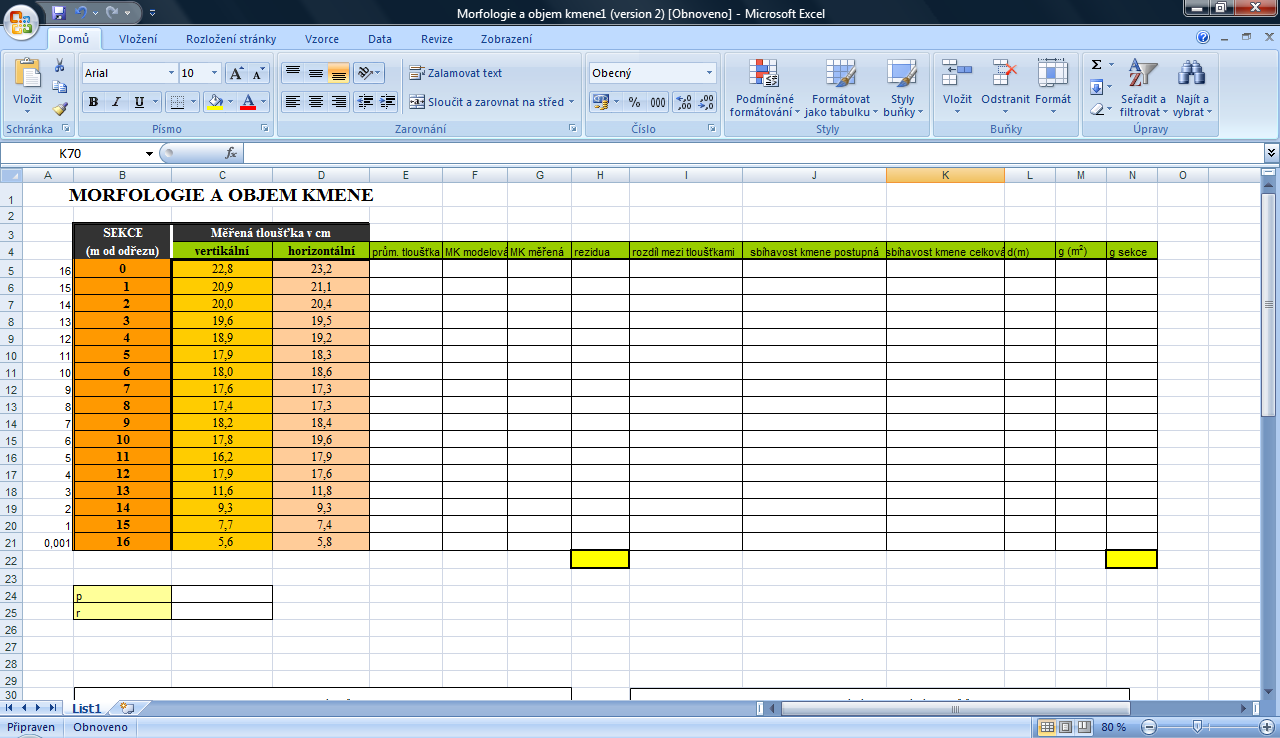Viewport: 1280px width, 738px height.
Task: Open the fill color dropdown arrow
Action: tap(230, 102)
